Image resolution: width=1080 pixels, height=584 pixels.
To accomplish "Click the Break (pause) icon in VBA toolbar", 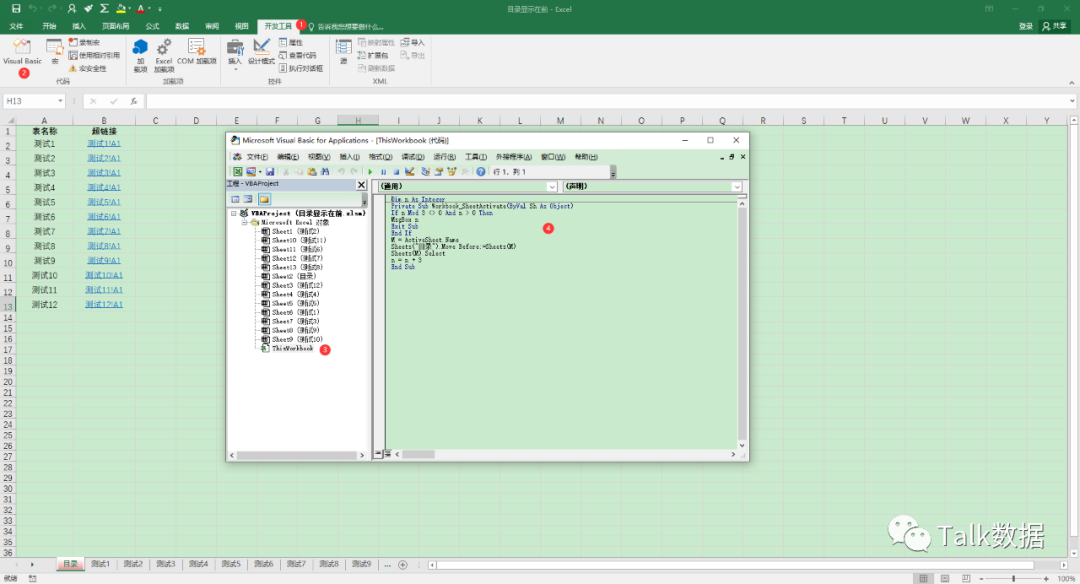I will coord(383,171).
